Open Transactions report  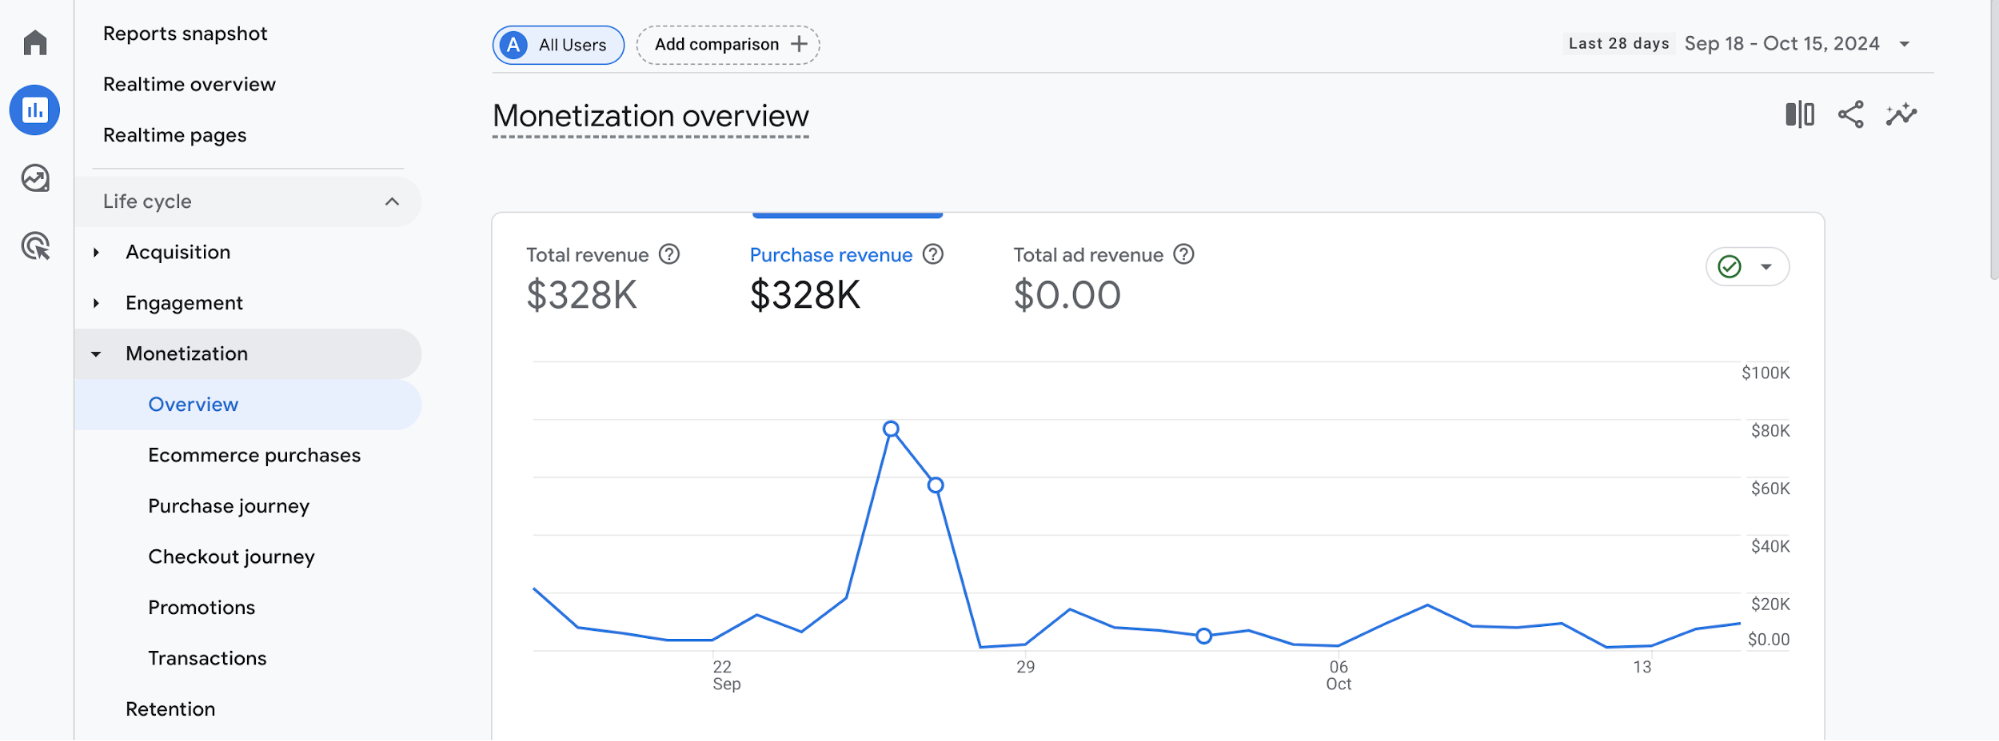click(207, 658)
